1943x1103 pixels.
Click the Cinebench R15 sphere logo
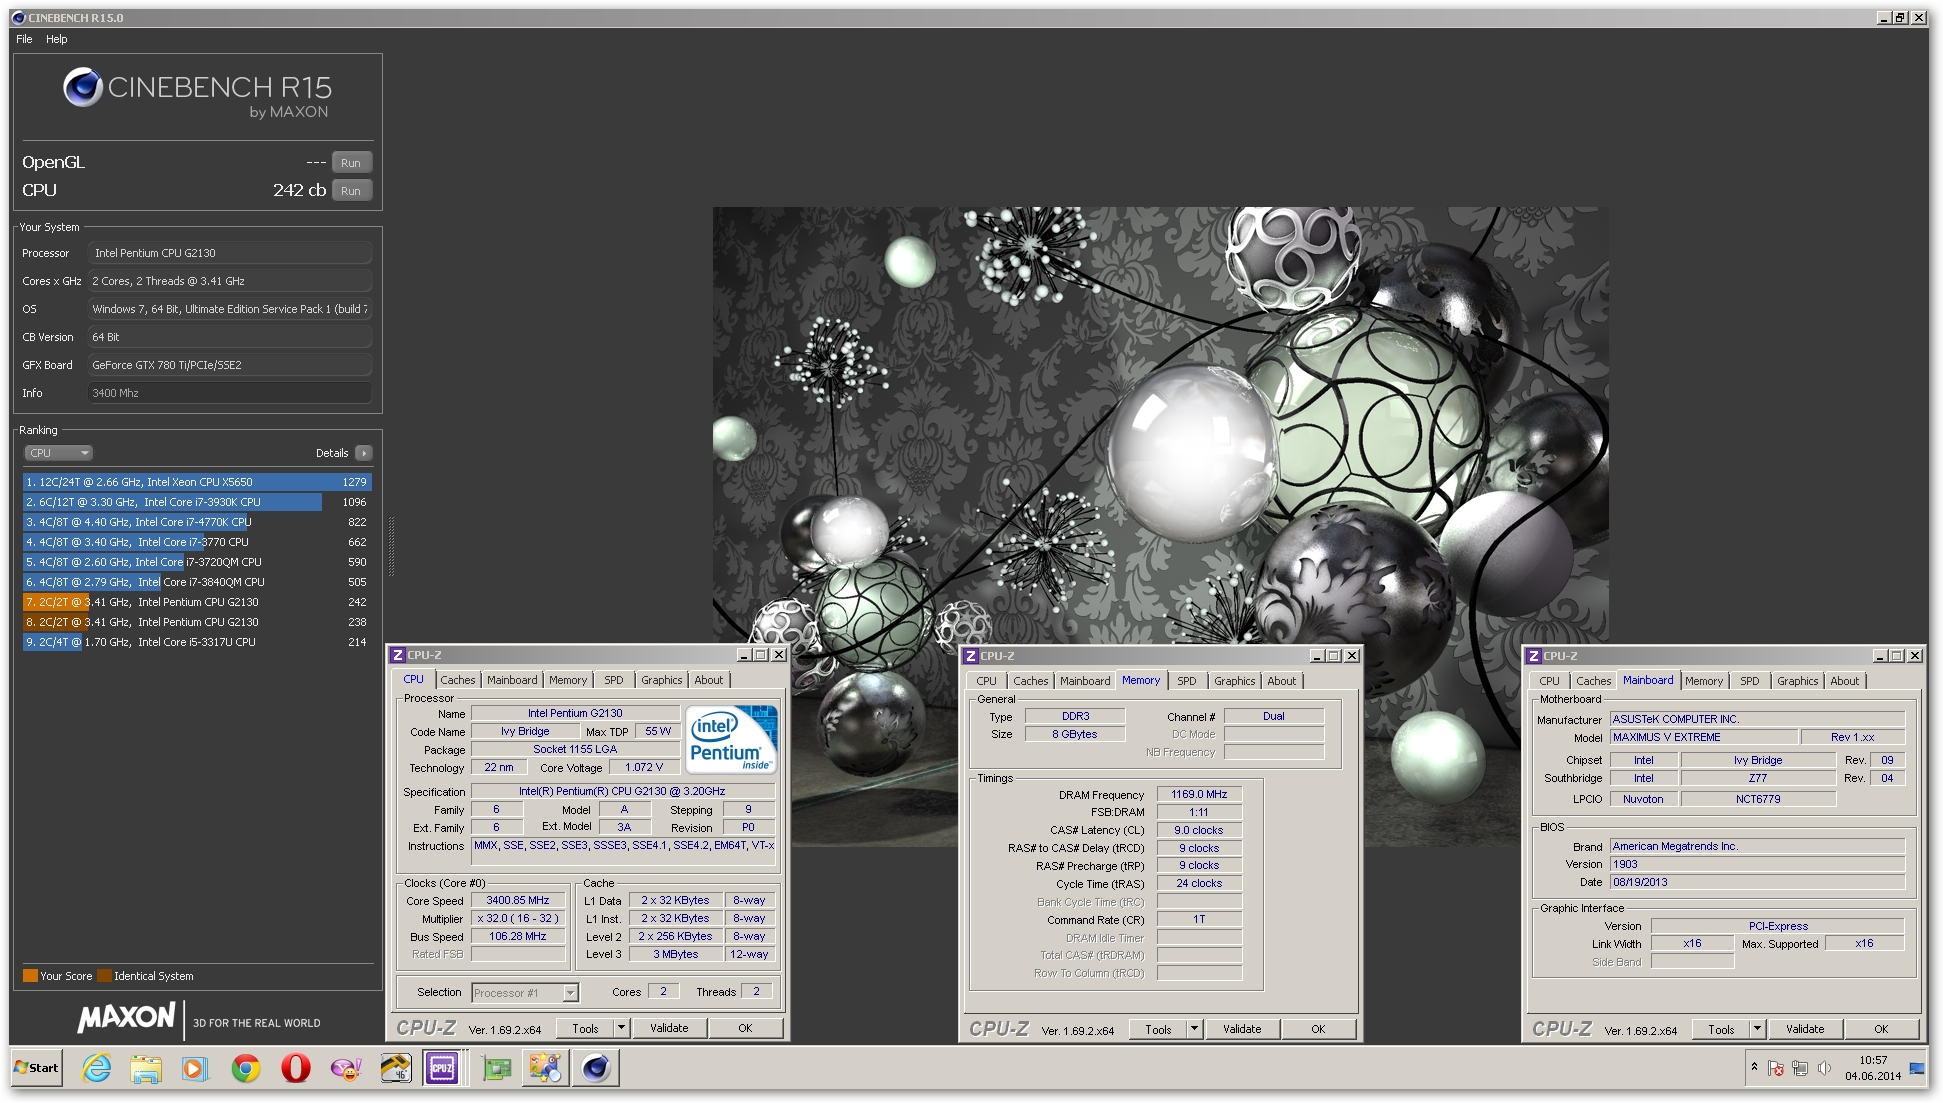coord(83,88)
